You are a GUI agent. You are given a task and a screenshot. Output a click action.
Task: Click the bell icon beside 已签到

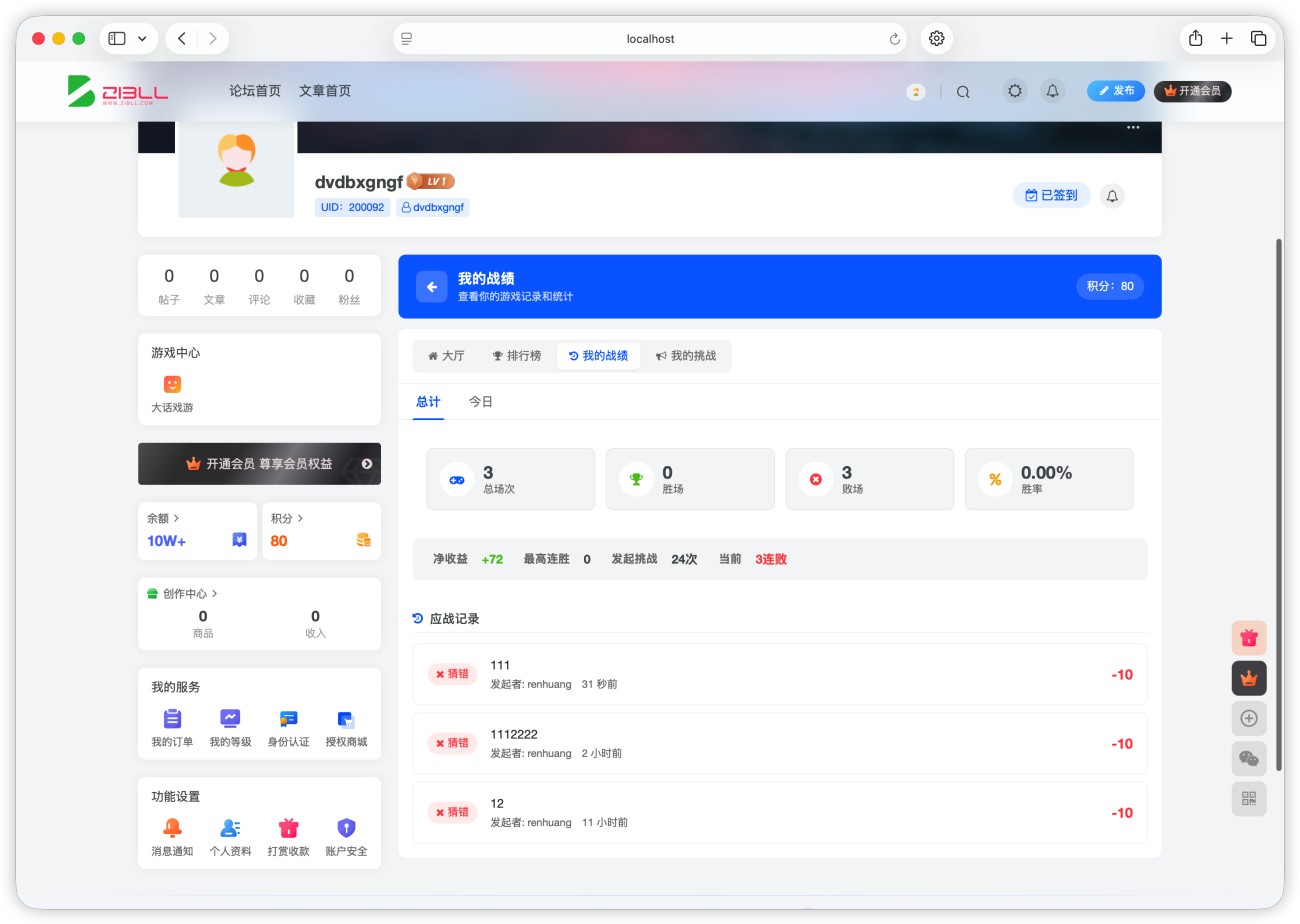coord(1112,196)
